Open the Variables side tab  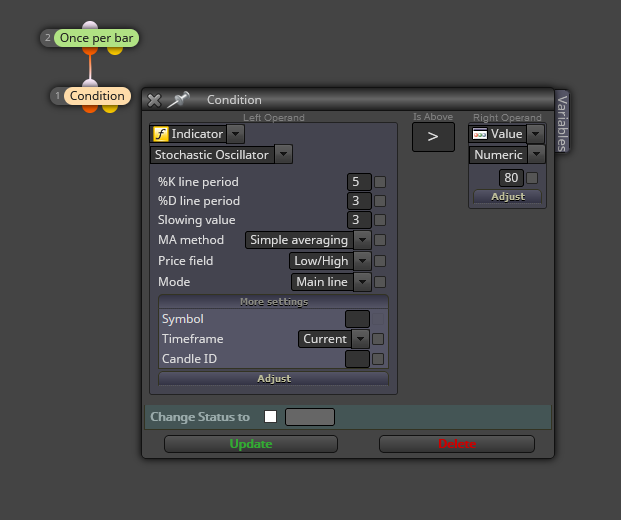click(562, 122)
